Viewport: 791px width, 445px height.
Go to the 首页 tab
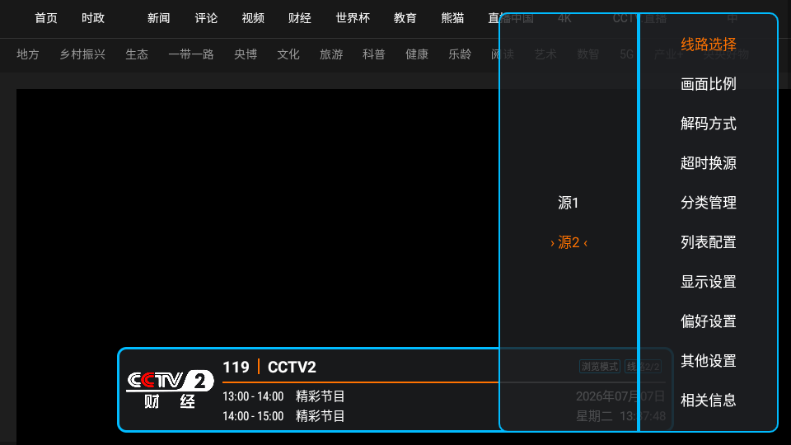[x=46, y=18]
